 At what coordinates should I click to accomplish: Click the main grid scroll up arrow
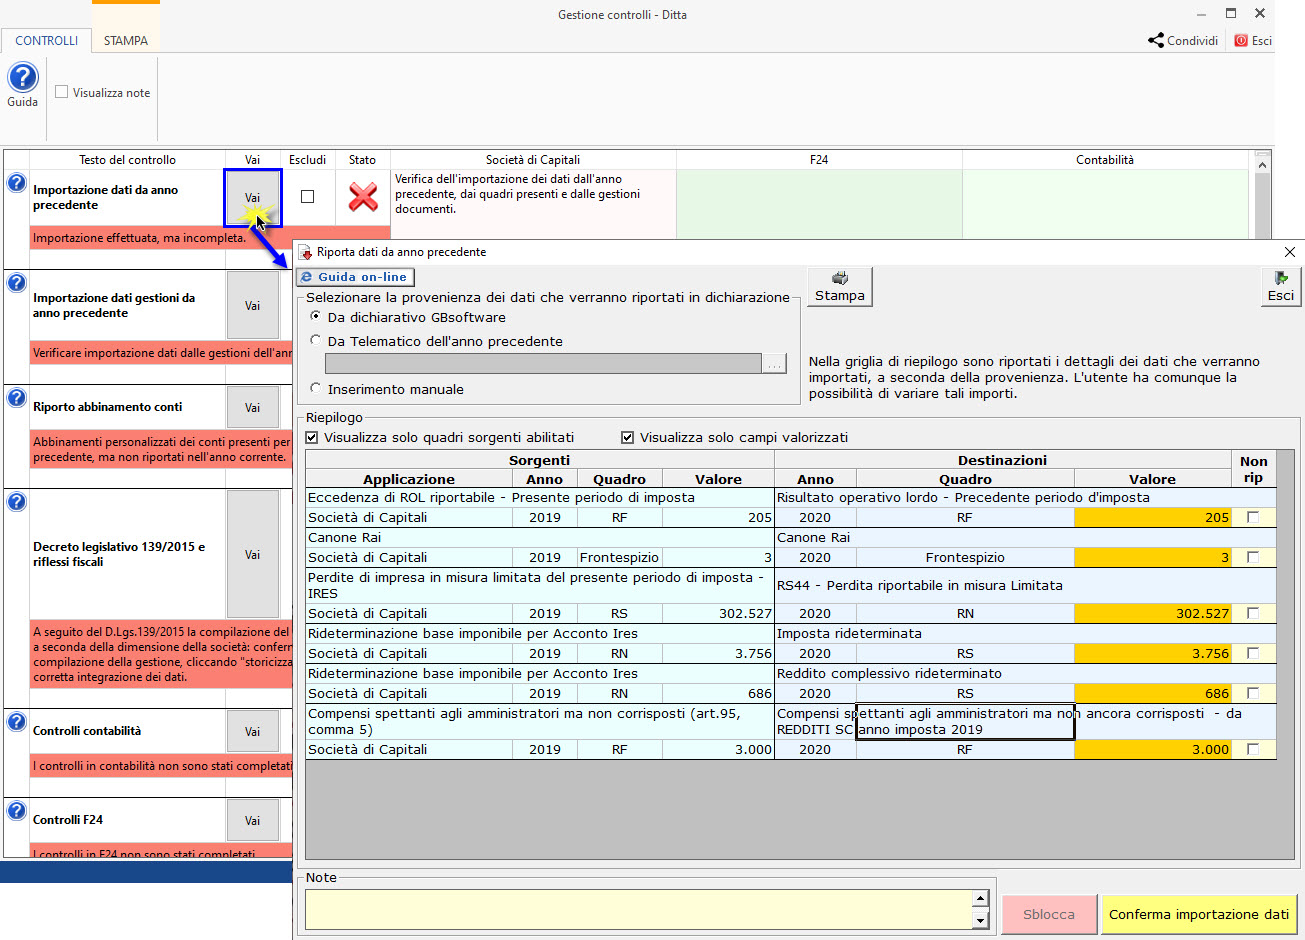pos(1262,164)
